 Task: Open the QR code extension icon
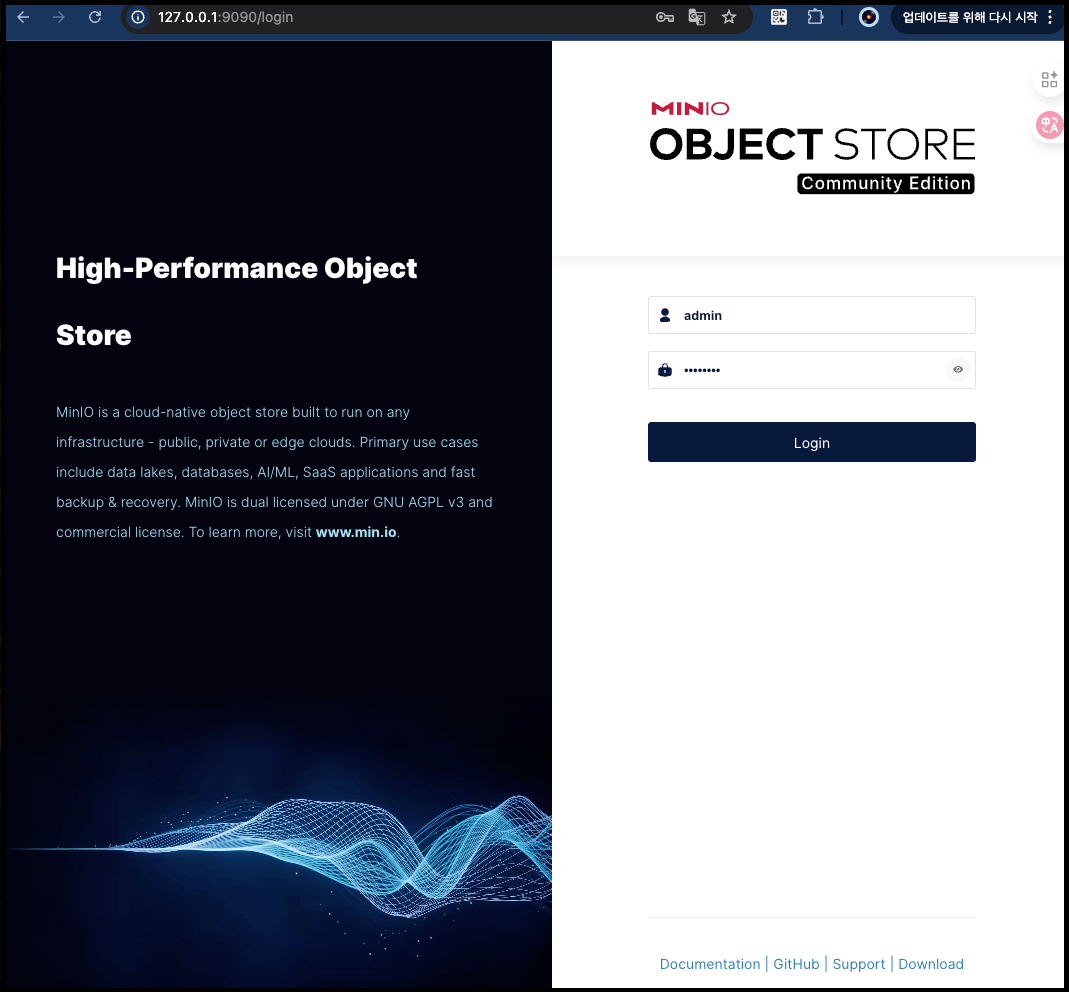pyautogui.click(x=779, y=17)
